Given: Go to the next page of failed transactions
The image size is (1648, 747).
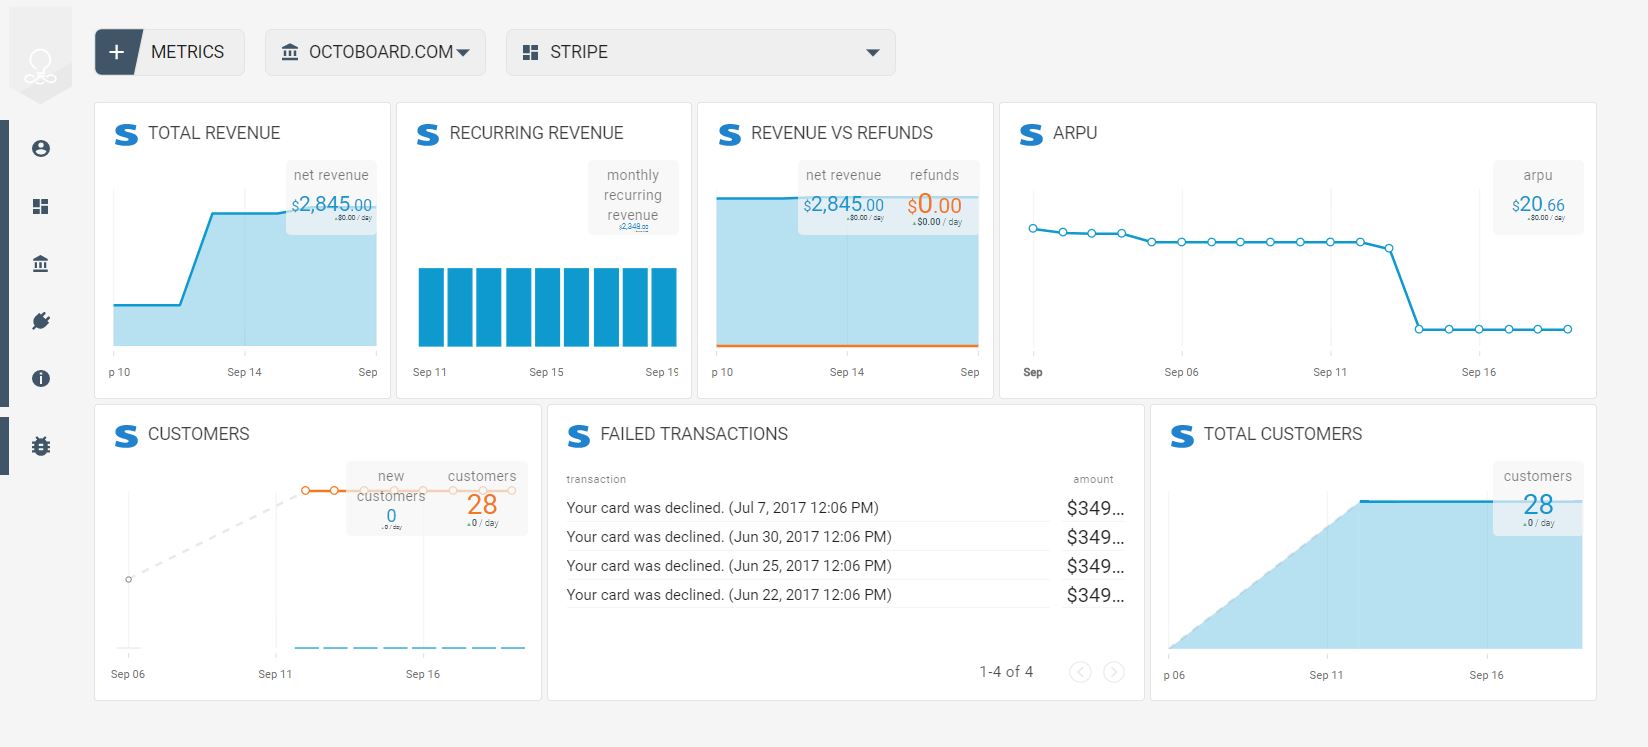Looking at the screenshot, I should pos(1113,672).
